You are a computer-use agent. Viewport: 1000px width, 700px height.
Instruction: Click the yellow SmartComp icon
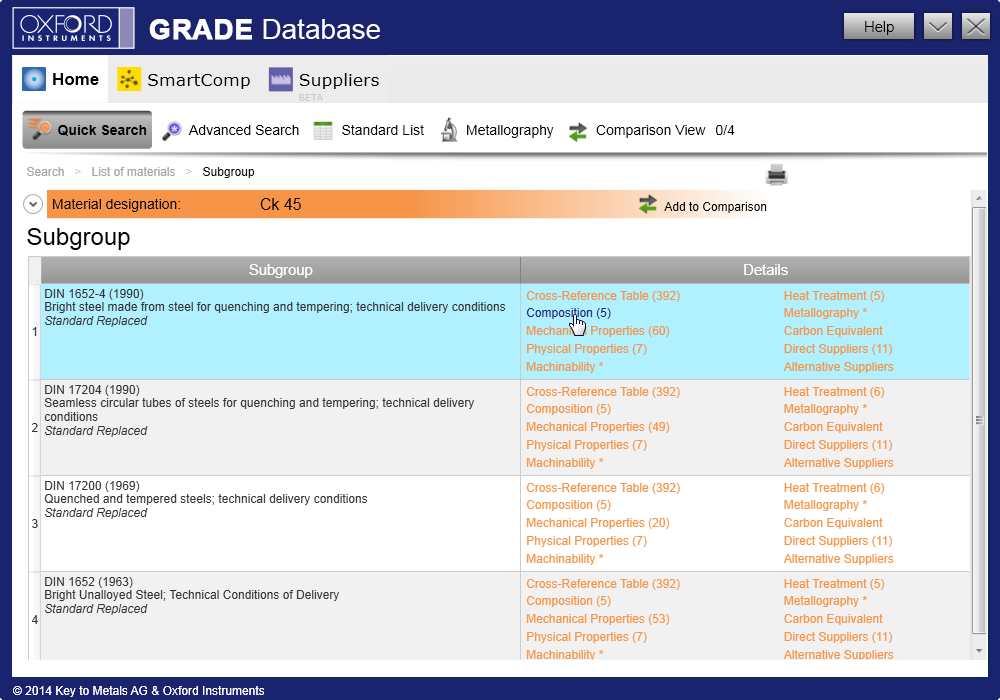129,79
